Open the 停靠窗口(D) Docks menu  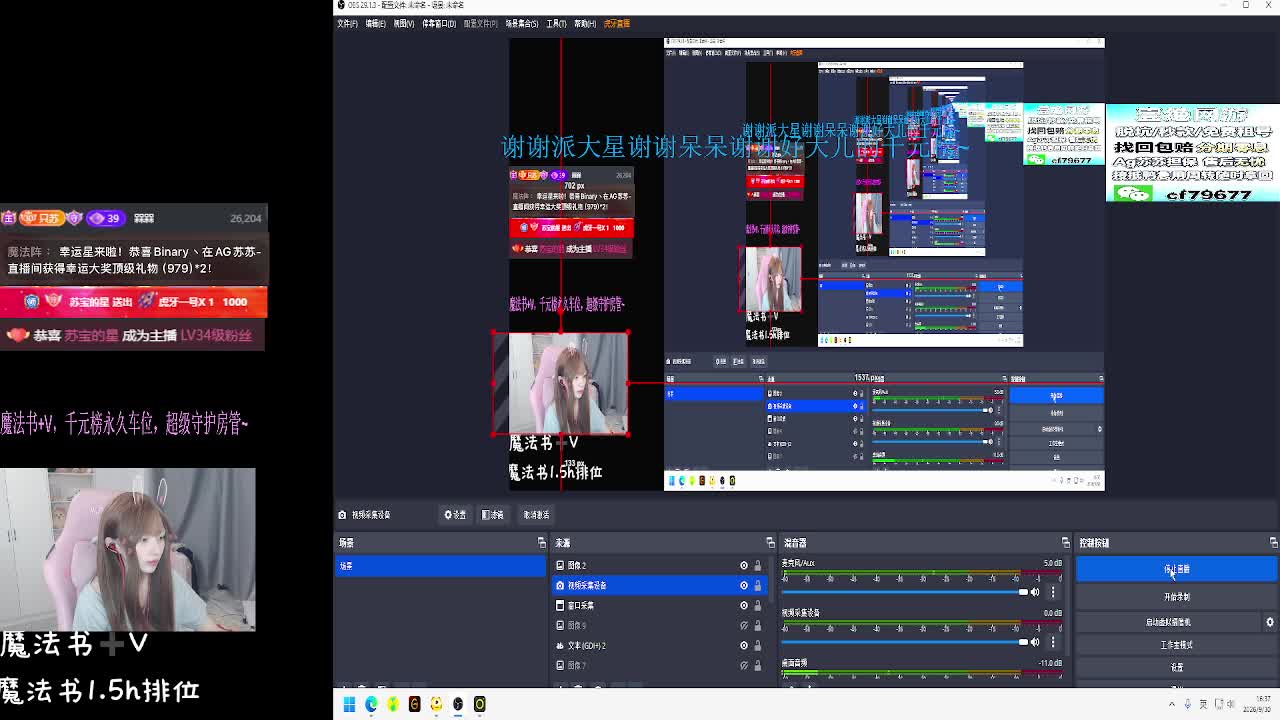tap(438, 24)
